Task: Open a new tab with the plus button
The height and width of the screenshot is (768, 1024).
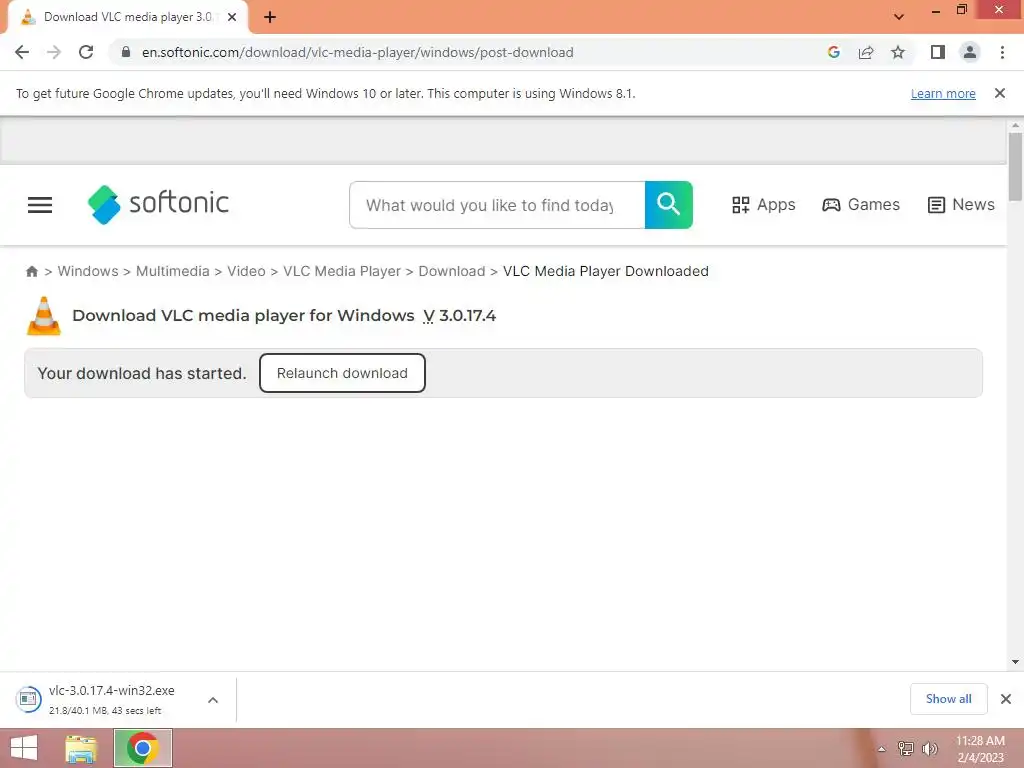Action: 270,18
